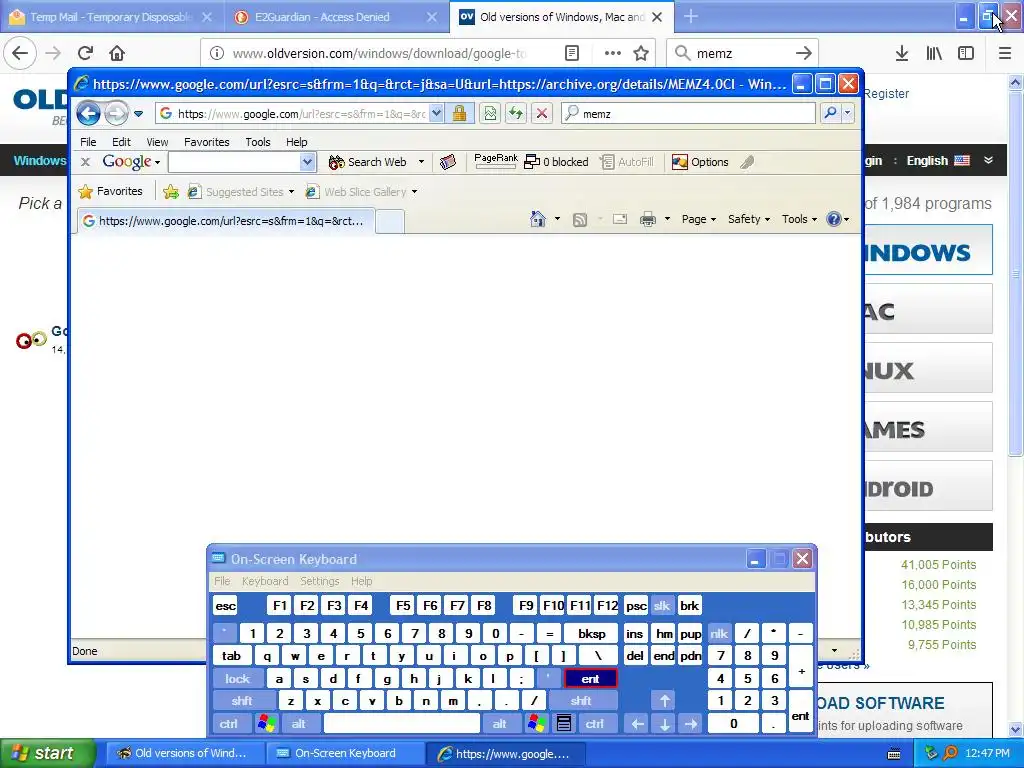Switch to Temp Mail Firefox tab
Image resolution: width=1024 pixels, height=768 pixels.
click(110, 17)
